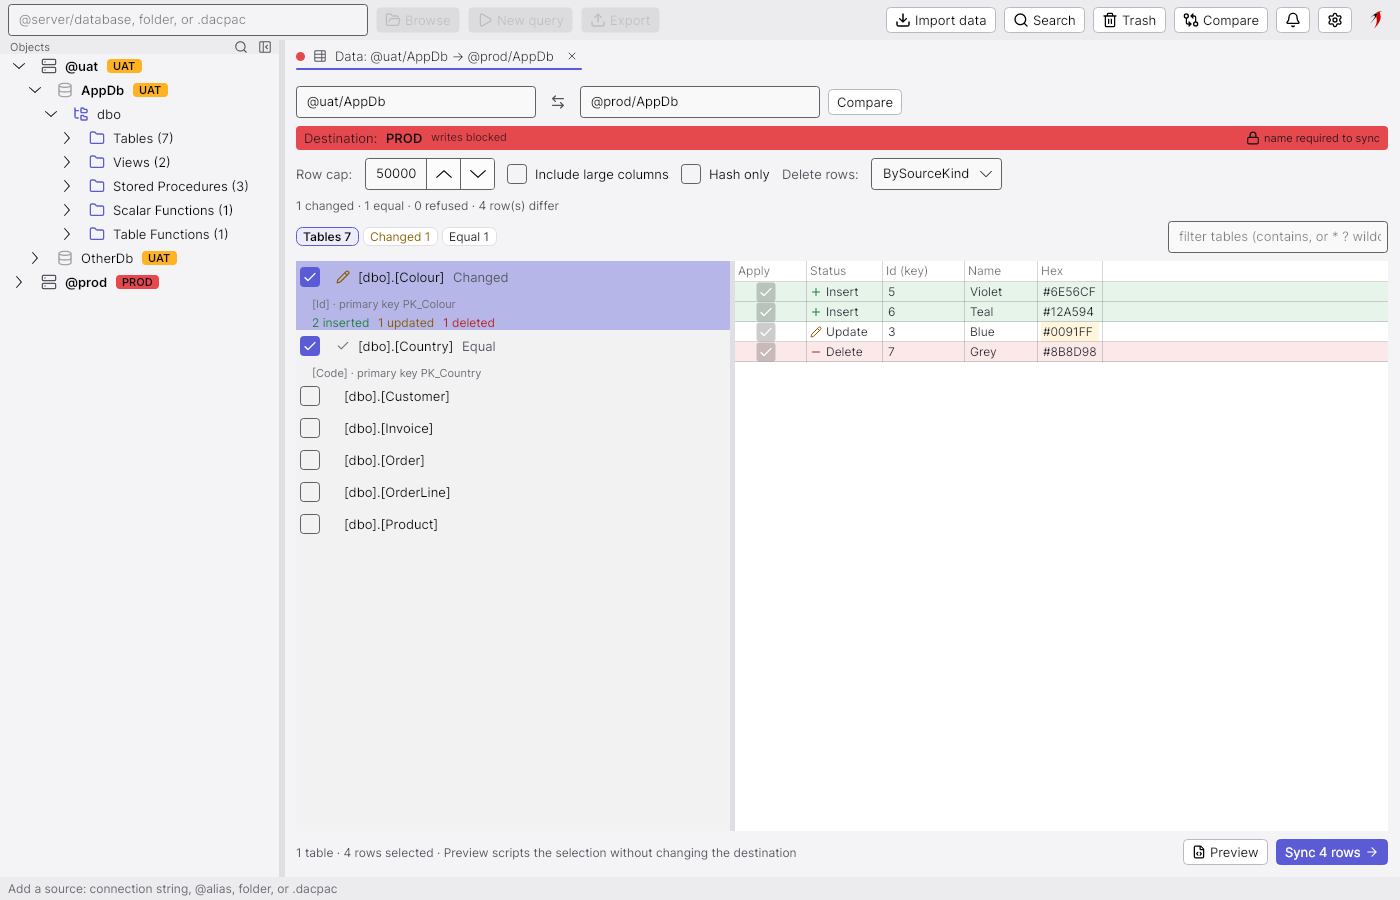Click the red app logo icon
Image resolution: width=1400 pixels, height=900 pixels.
(1377, 19)
